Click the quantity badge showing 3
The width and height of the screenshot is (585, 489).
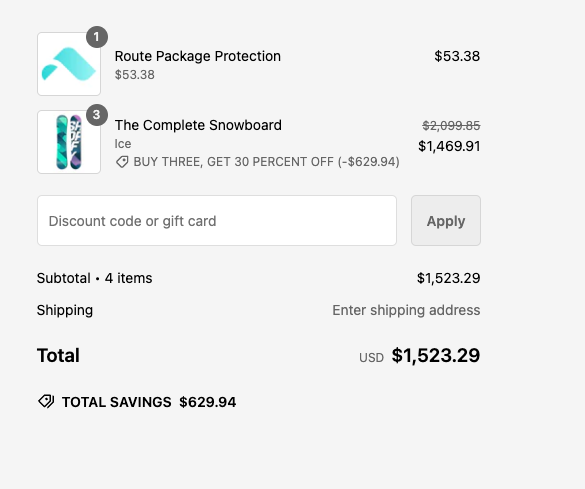pyautogui.click(x=97, y=115)
